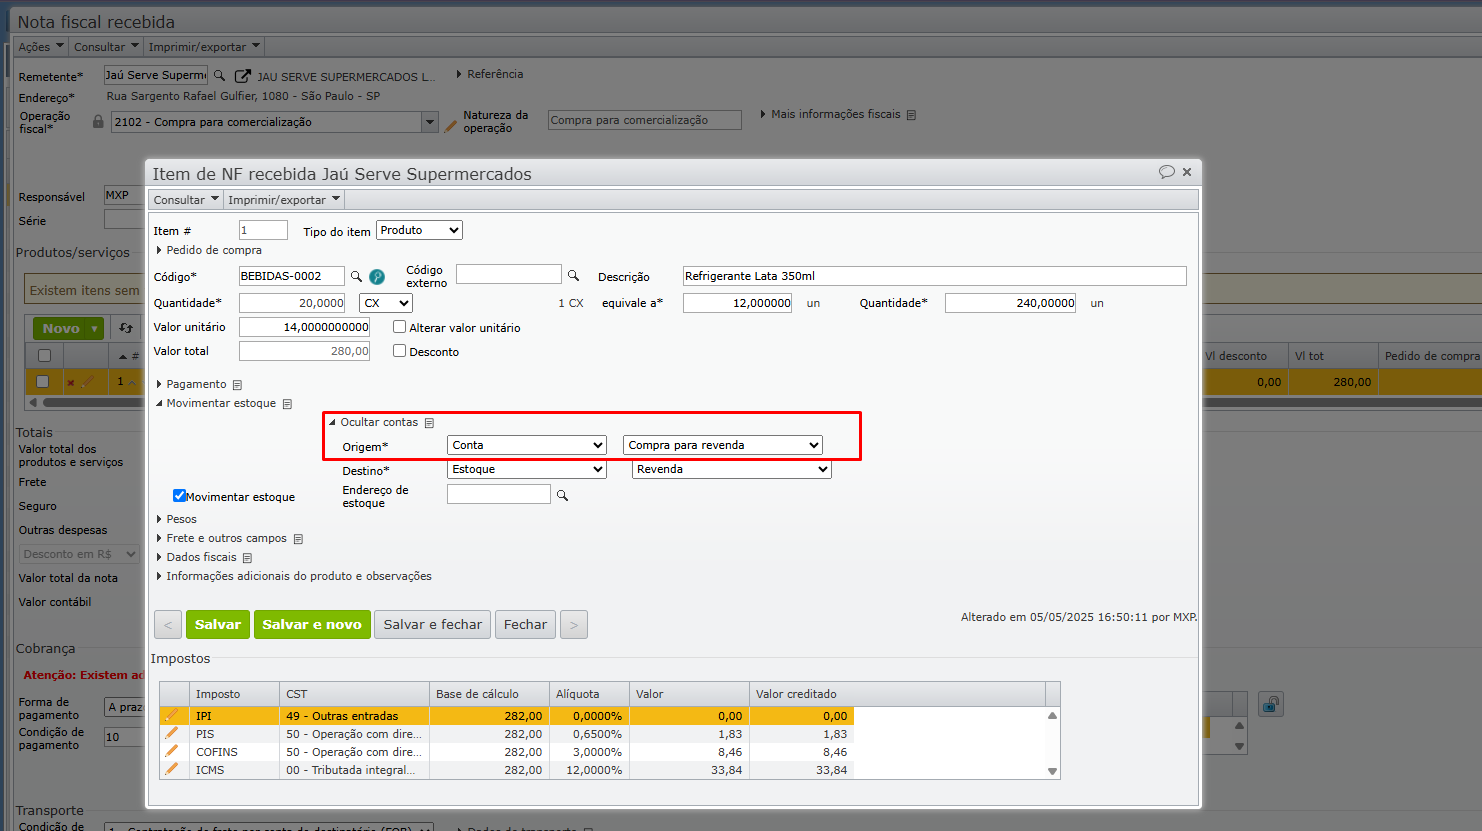The image size is (1482, 831).
Task: Click the Salvar e fechar button
Action: (432, 624)
